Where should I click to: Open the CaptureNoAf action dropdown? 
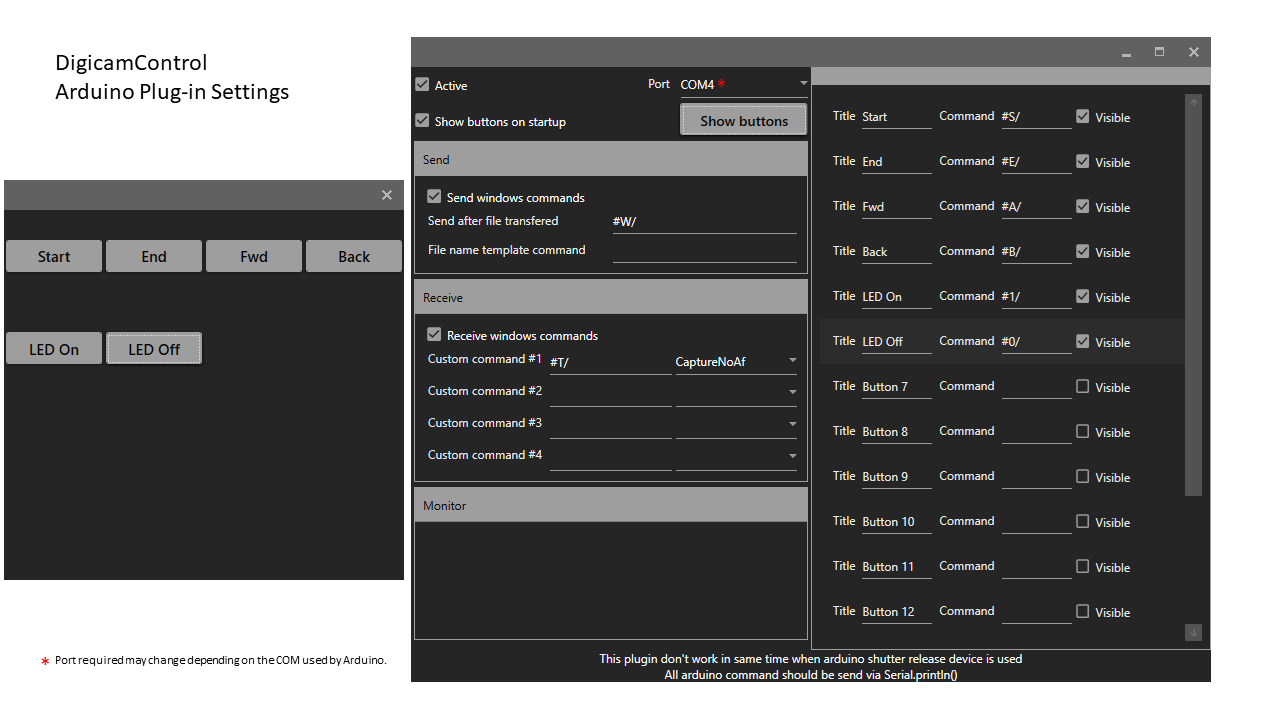792,362
